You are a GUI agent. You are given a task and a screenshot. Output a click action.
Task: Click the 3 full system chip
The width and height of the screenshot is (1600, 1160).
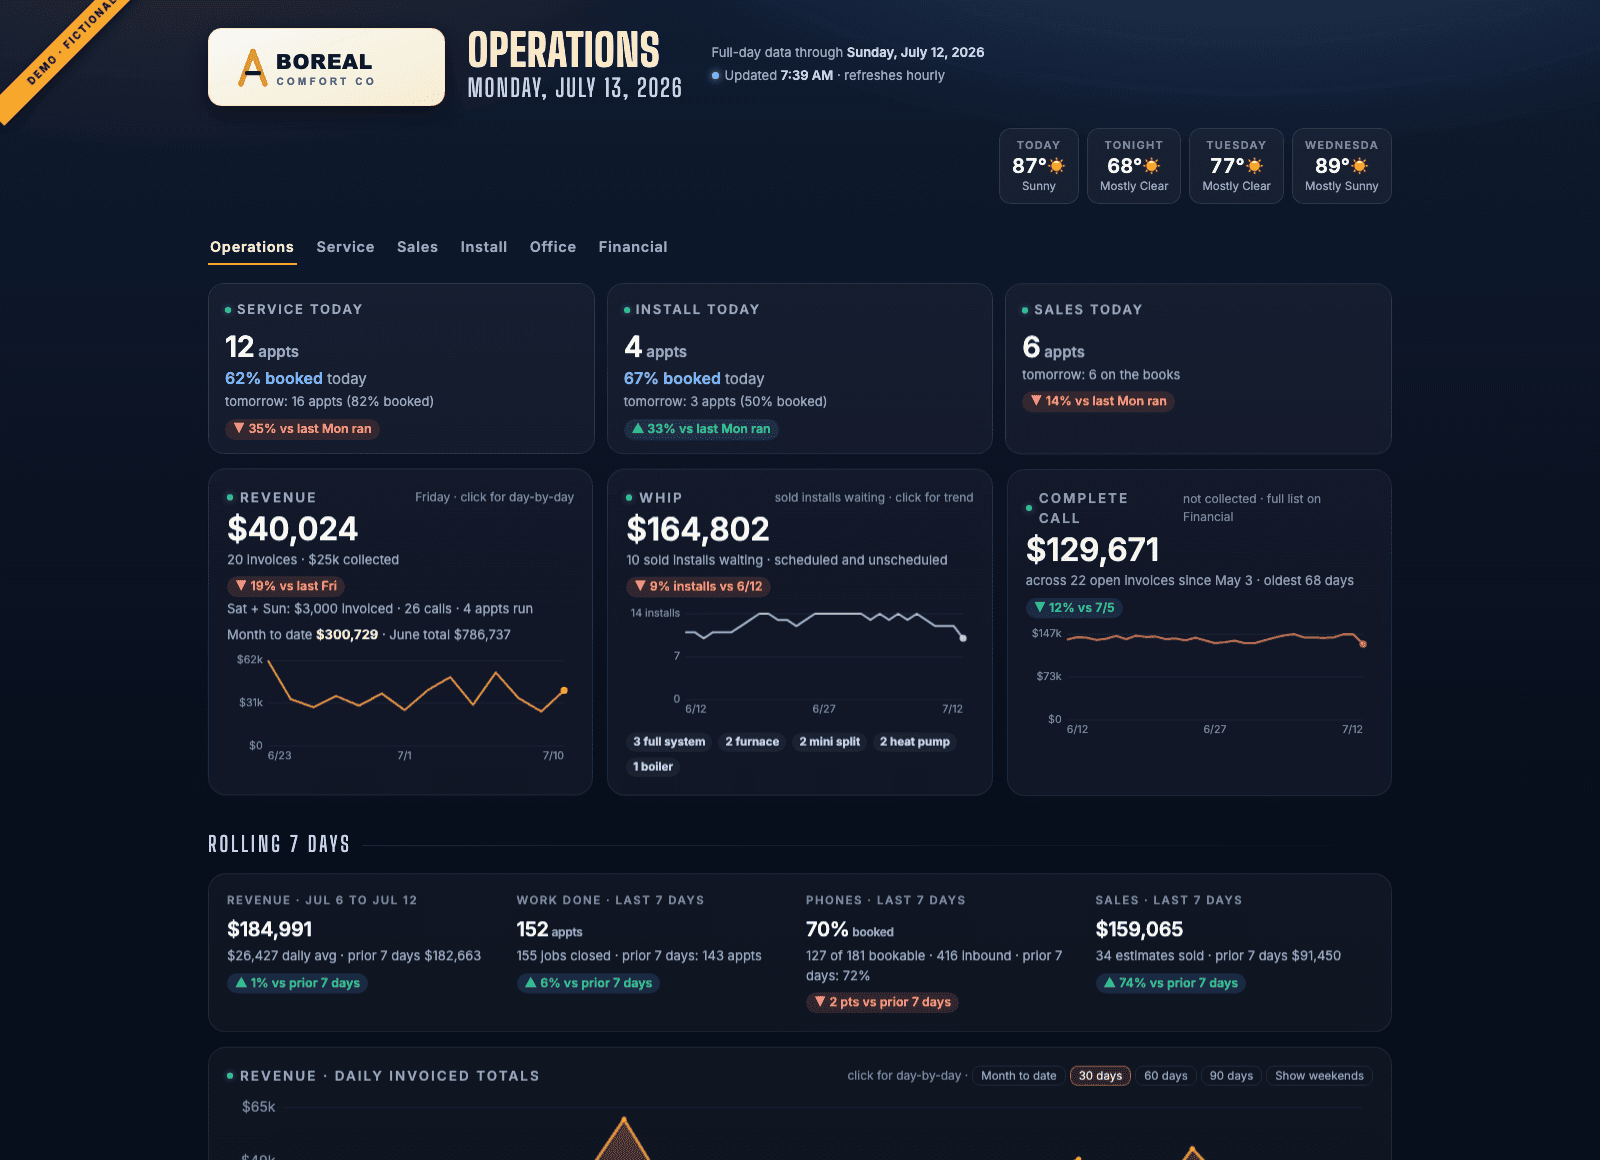click(x=669, y=742)
